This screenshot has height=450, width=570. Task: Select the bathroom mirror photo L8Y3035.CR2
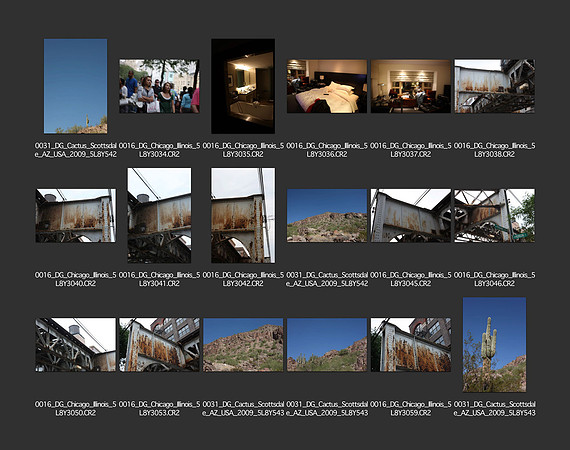coord(243,86)
